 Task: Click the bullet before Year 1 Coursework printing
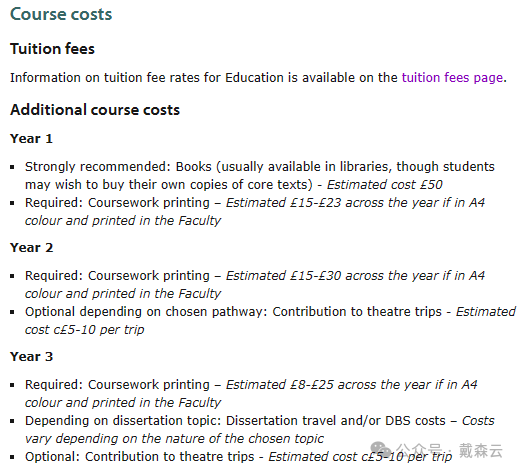coord(12,203)
